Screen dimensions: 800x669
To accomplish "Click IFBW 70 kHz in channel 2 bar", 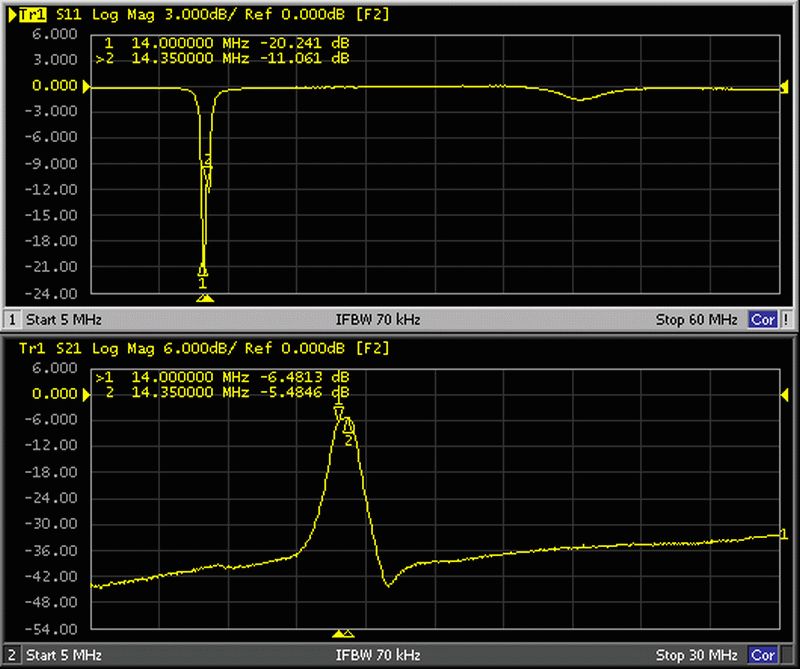I will coord(378,656).
